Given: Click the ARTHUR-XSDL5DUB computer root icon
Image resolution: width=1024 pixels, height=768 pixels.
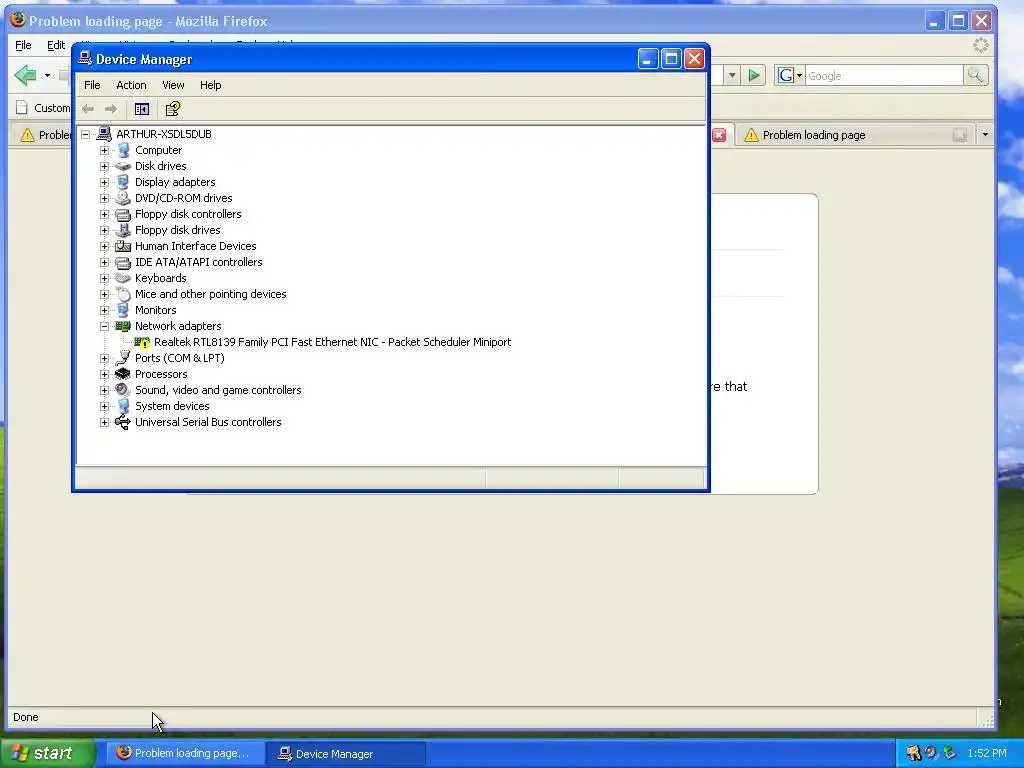Looking at the screenshot, I should pos(104,134).
